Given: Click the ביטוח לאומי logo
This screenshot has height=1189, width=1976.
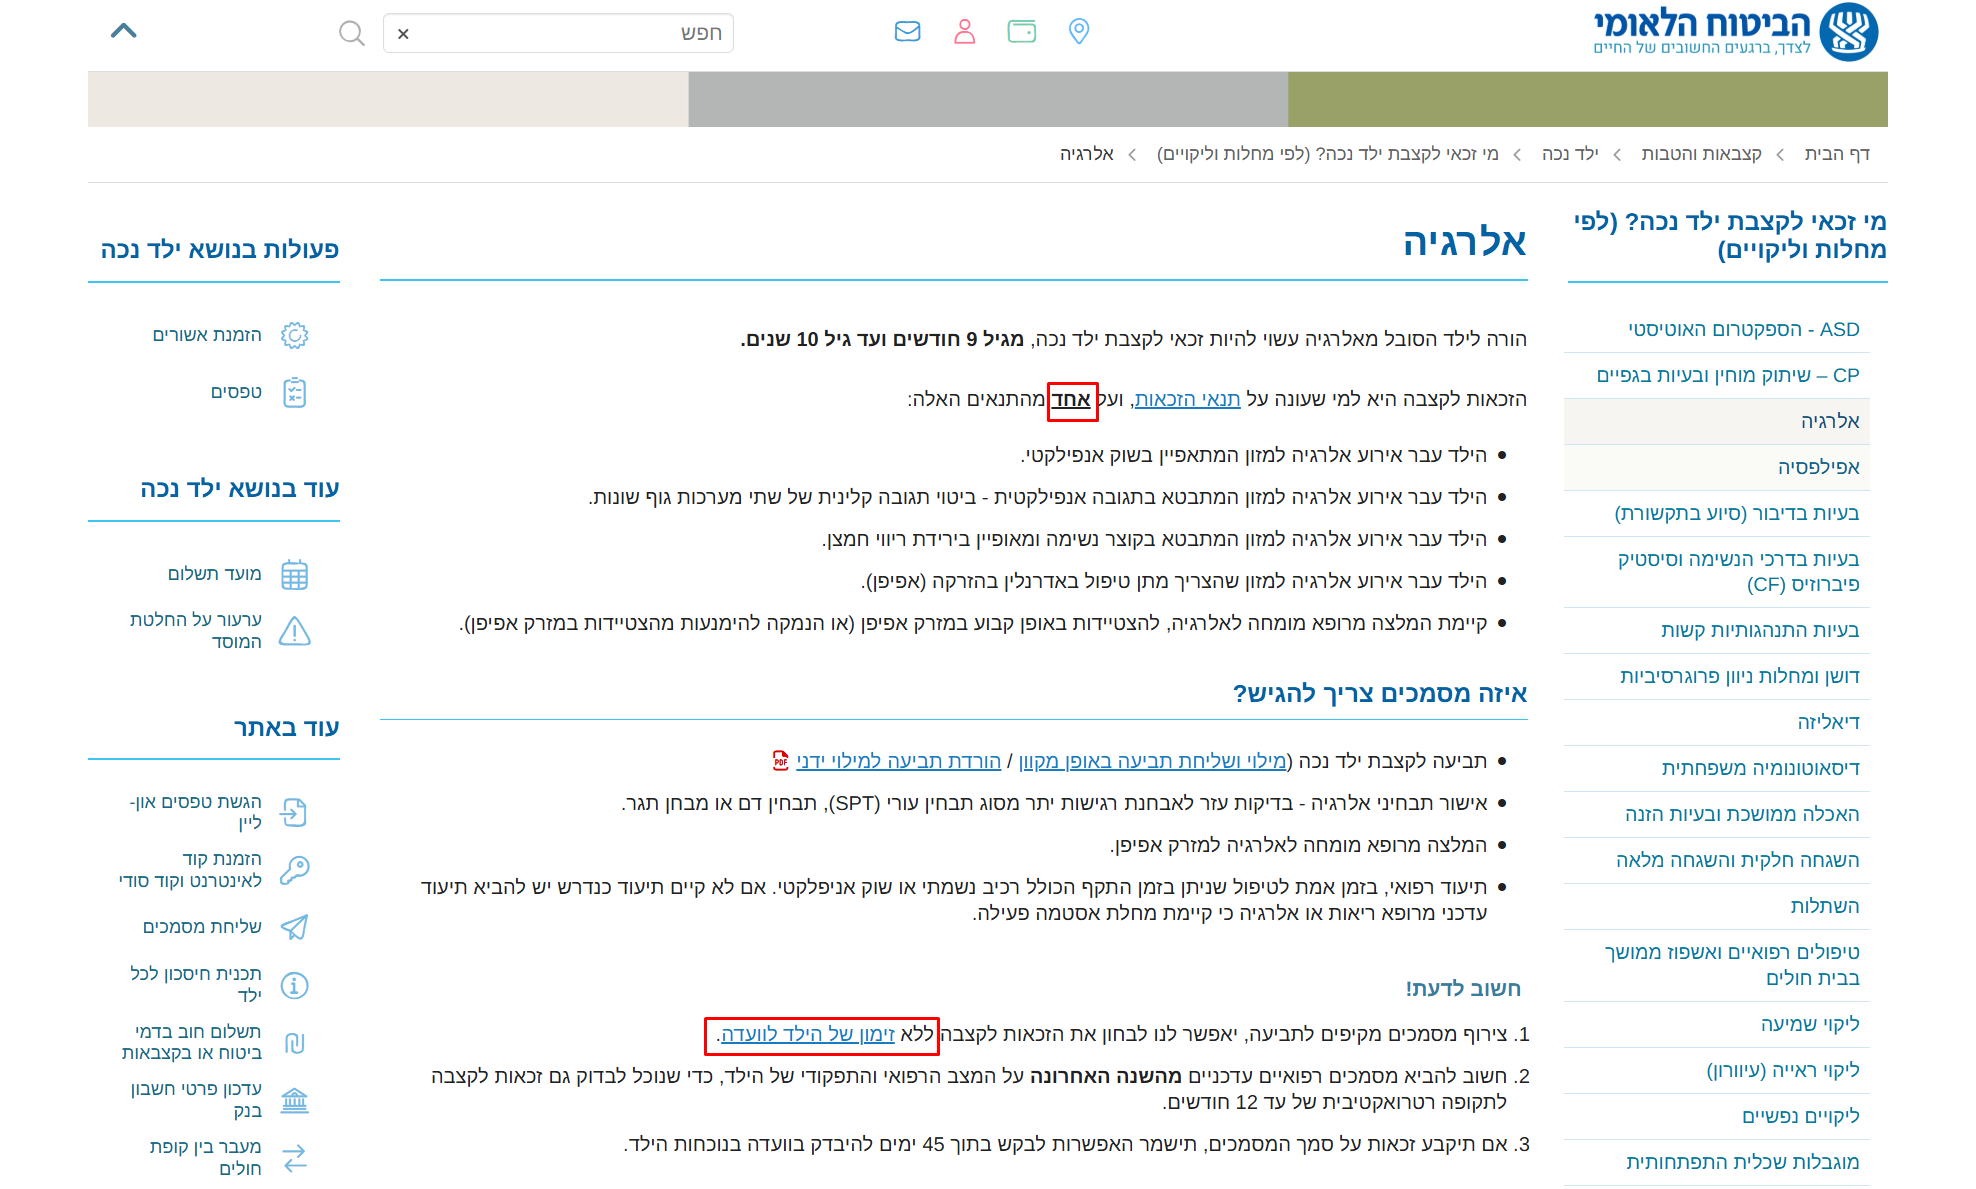Looking at the screenshot, I should point(1735,32).
